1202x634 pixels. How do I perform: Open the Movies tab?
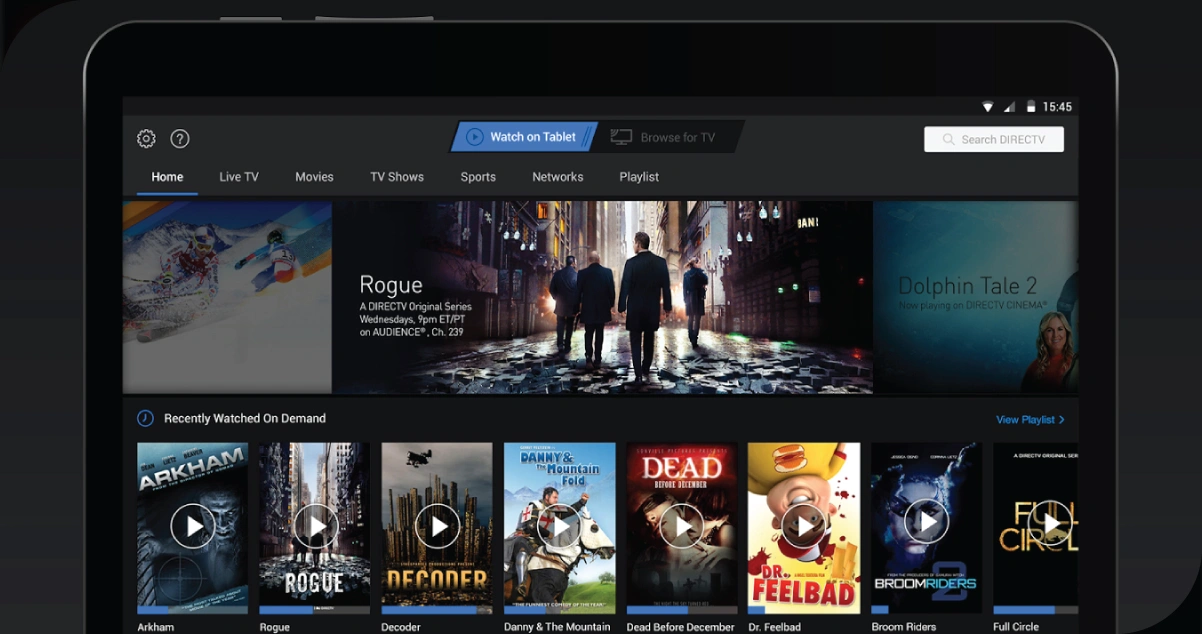(314, 176)
